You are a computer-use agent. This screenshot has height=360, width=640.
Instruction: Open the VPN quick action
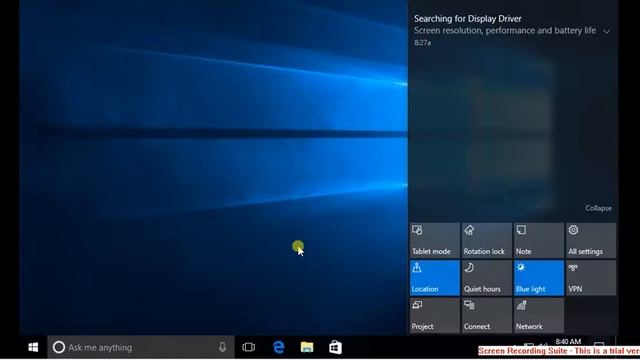pos(591,278)
